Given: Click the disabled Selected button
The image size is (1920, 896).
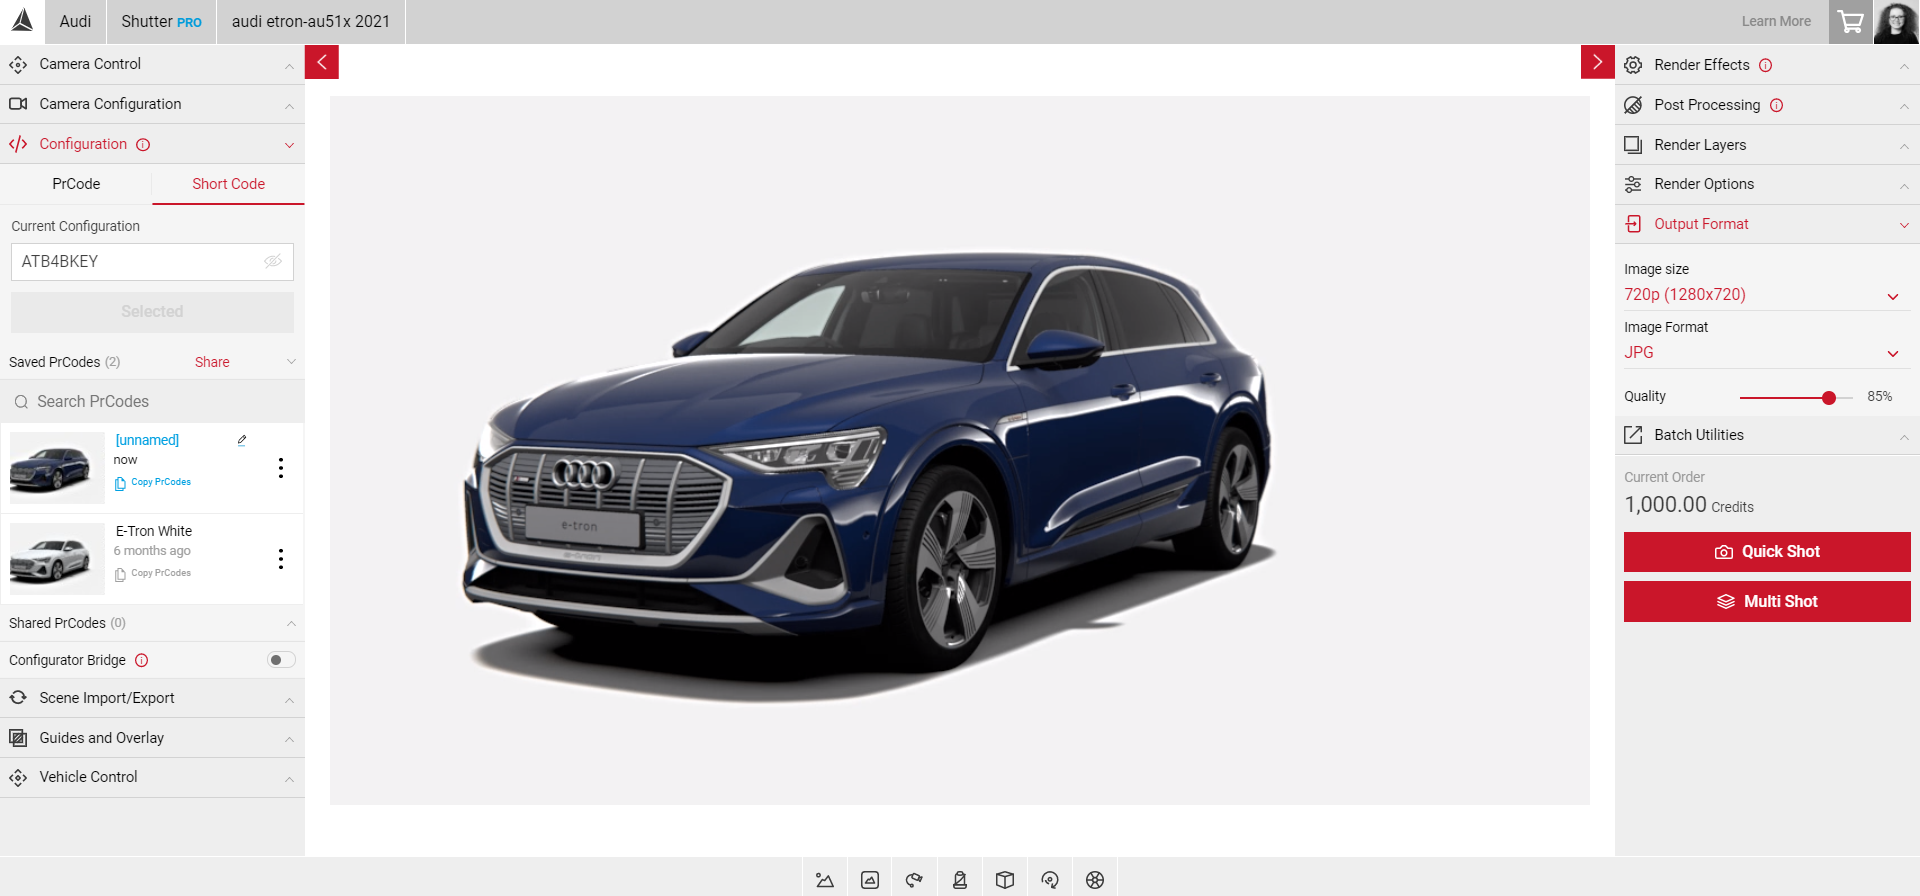Looking at the screenshot, I should (152, 312).
